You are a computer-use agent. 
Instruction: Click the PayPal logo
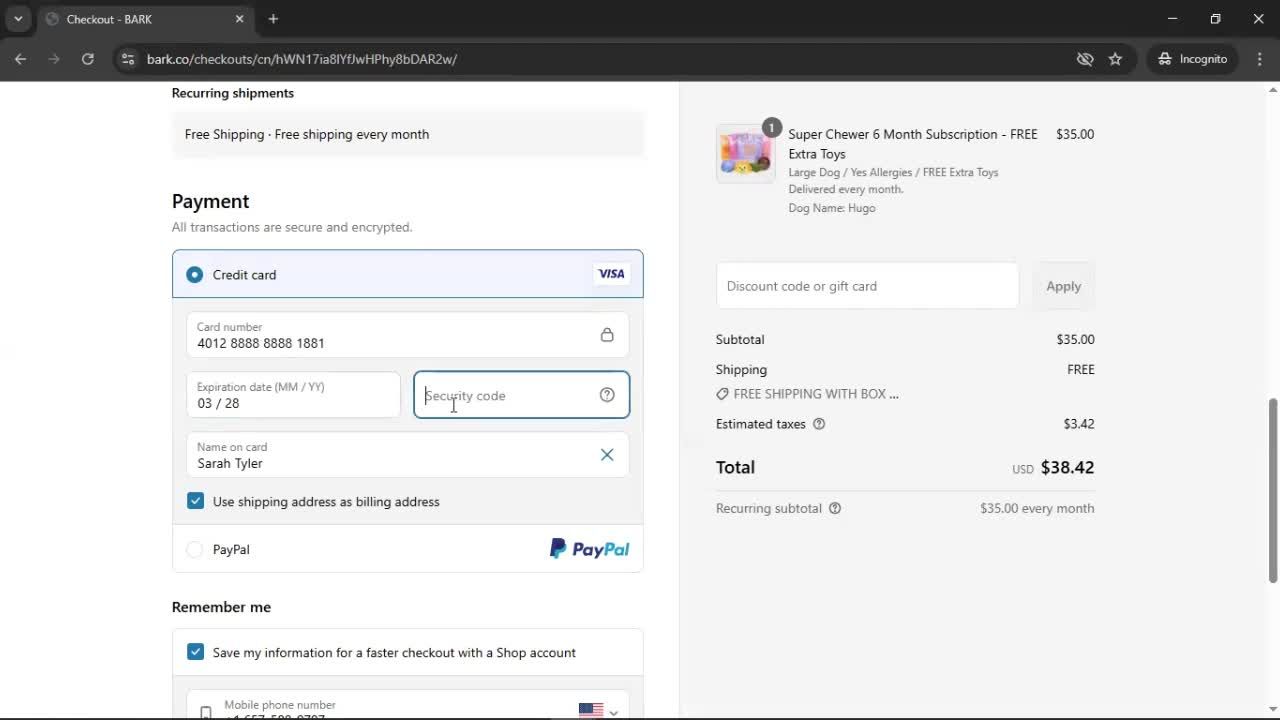click(589, 549)
